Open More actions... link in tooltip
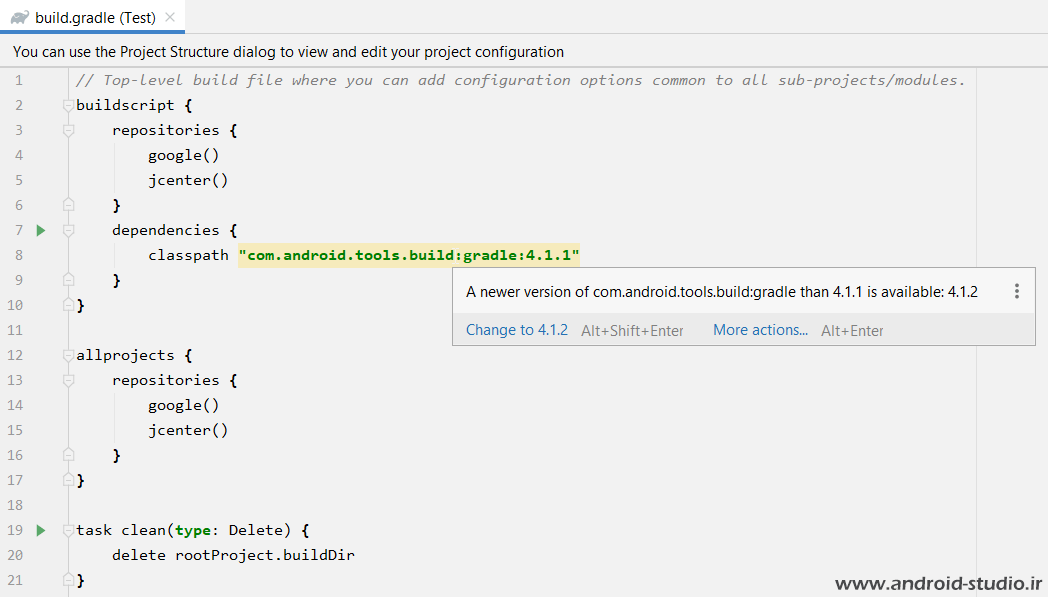1048x597 pixels. 761,330
